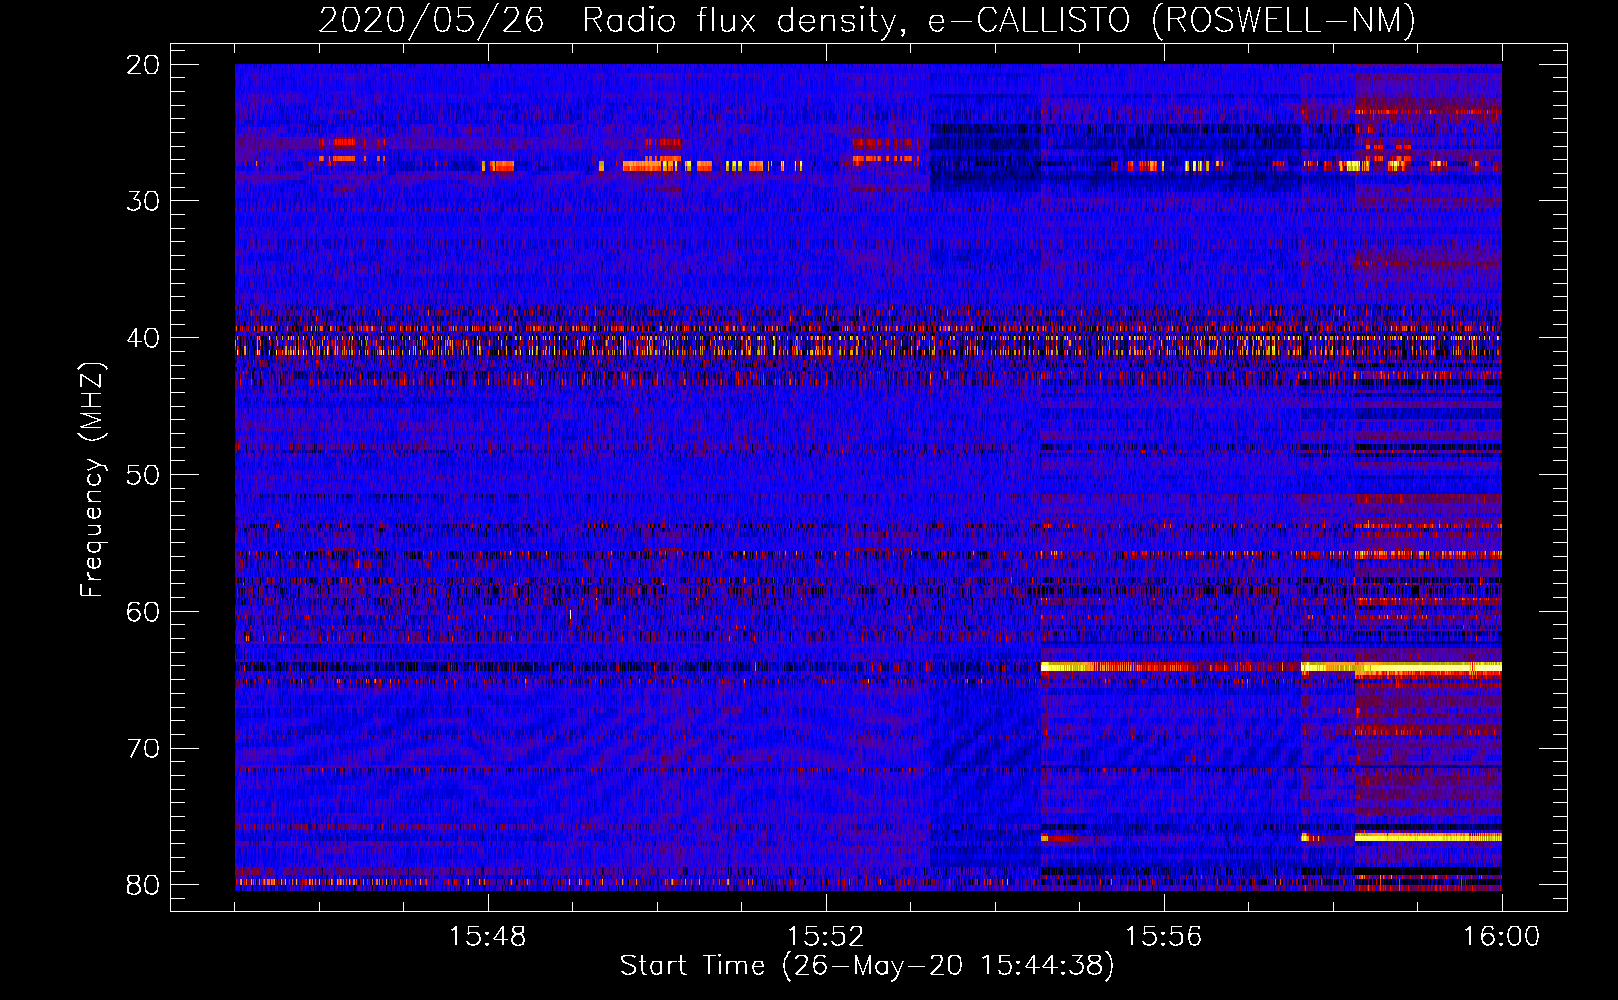Click the "Start Time (26-May-20 15:44:38)" axis label
The height and width of the screenshot is (1000, 1618).
click(x=867, y=966)
